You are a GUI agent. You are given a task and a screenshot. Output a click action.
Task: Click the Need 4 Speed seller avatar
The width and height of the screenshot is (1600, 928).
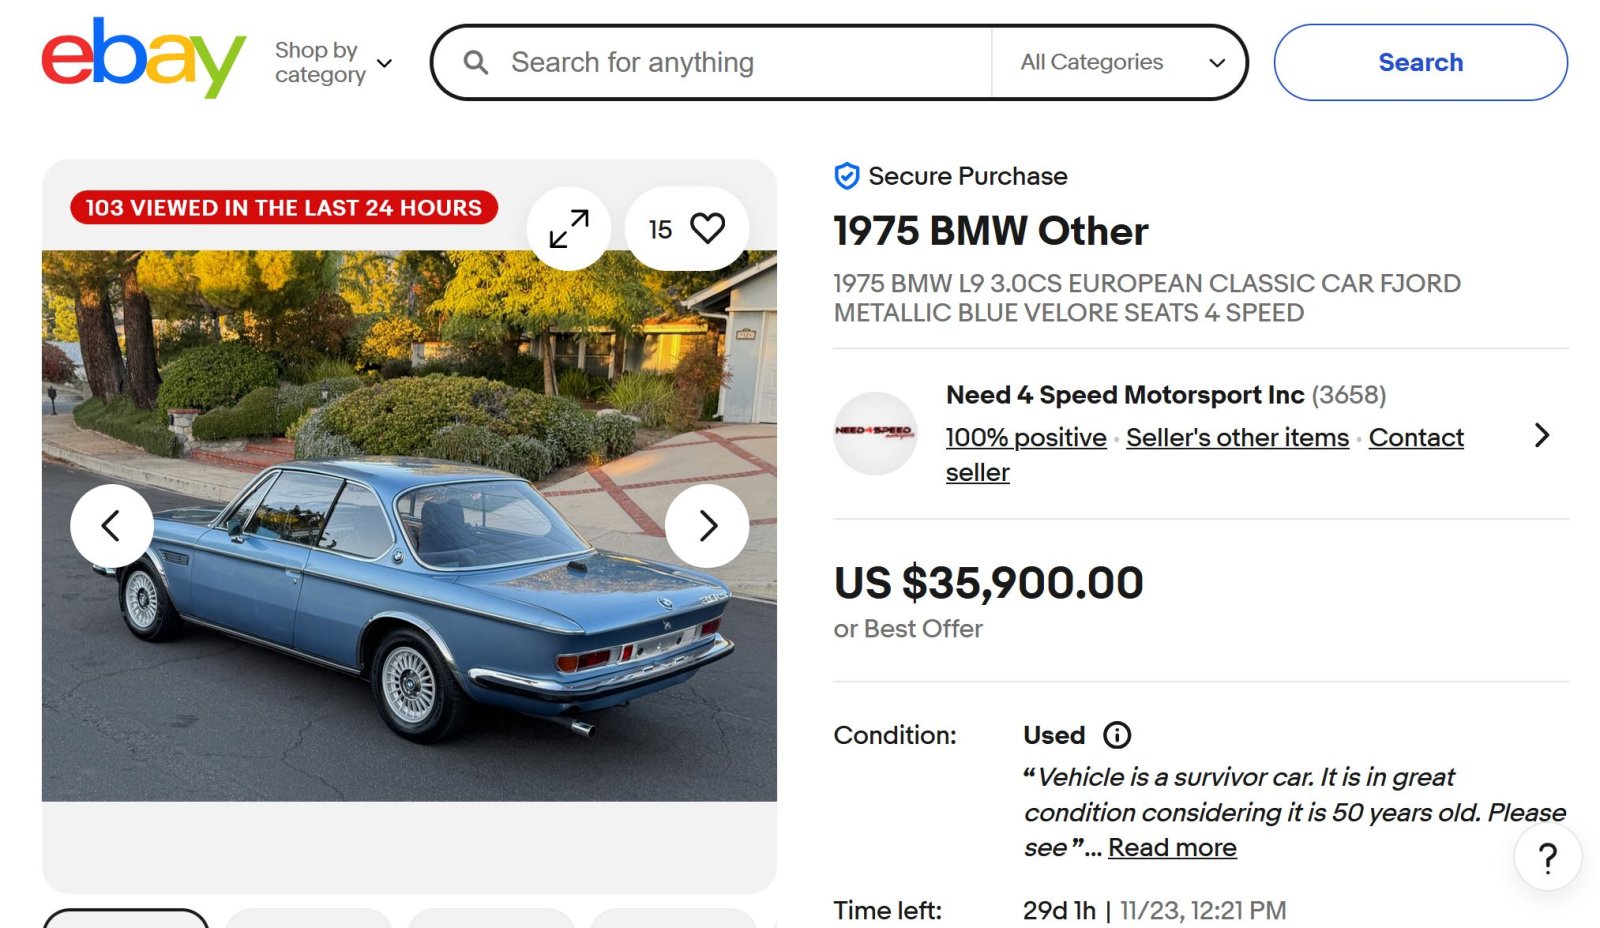[x=875, y=433]
